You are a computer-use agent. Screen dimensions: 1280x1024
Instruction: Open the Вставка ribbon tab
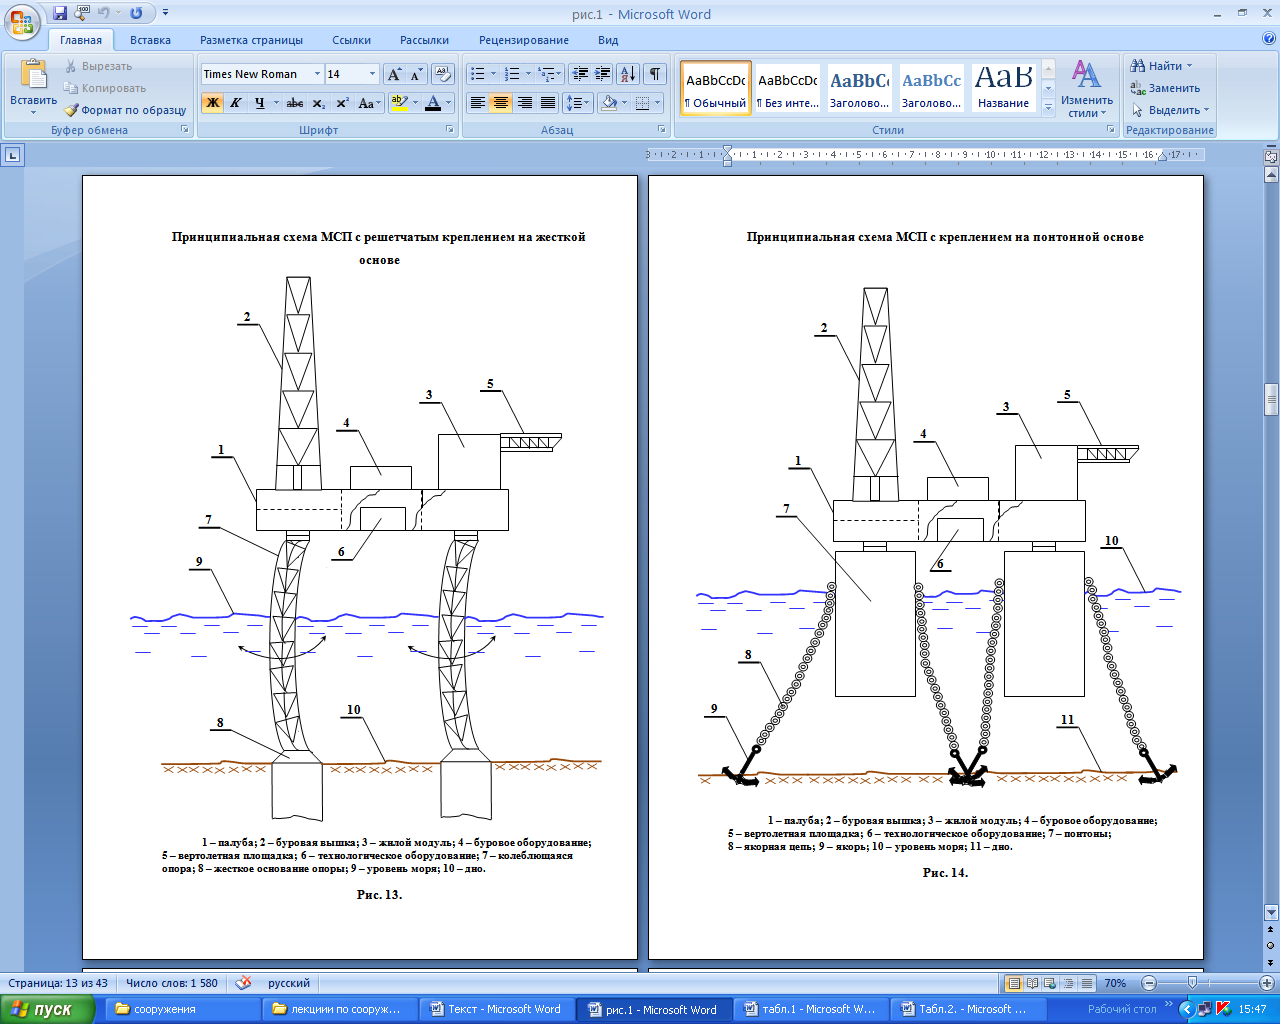(150, 40)
